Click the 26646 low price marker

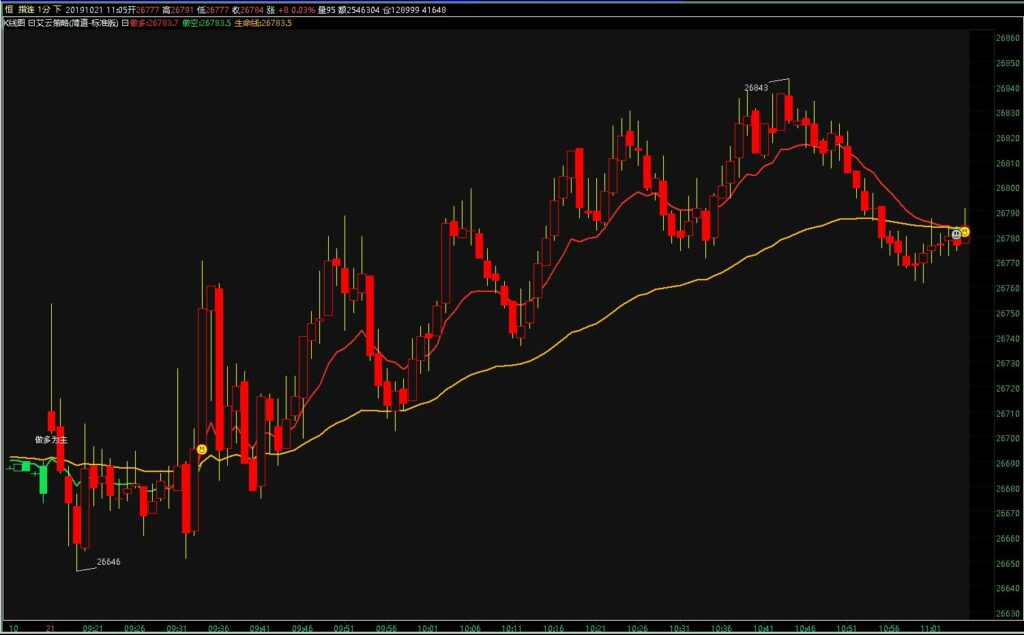coord(108,562)
